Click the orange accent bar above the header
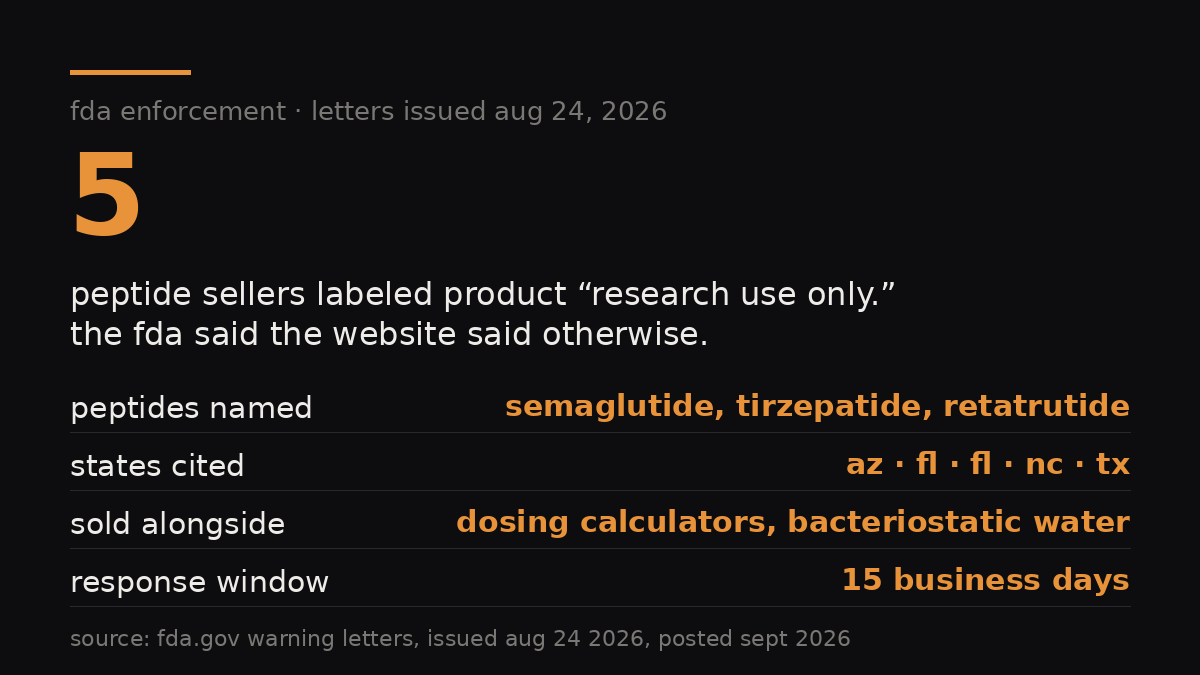 coord(130,72)
